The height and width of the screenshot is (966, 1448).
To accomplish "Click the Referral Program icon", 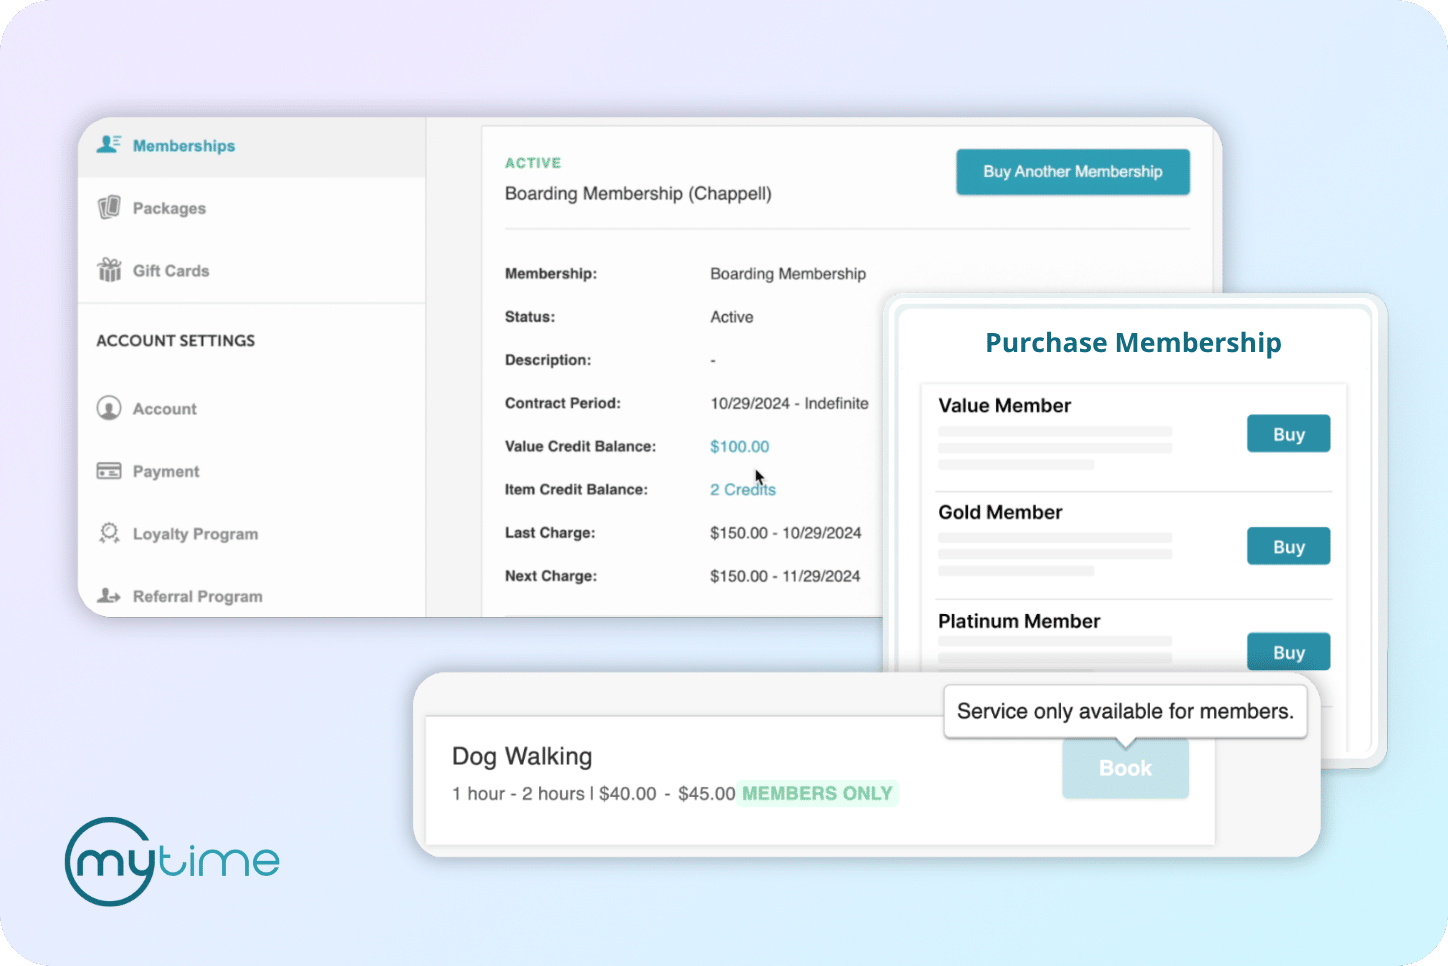I will point(109,596).
